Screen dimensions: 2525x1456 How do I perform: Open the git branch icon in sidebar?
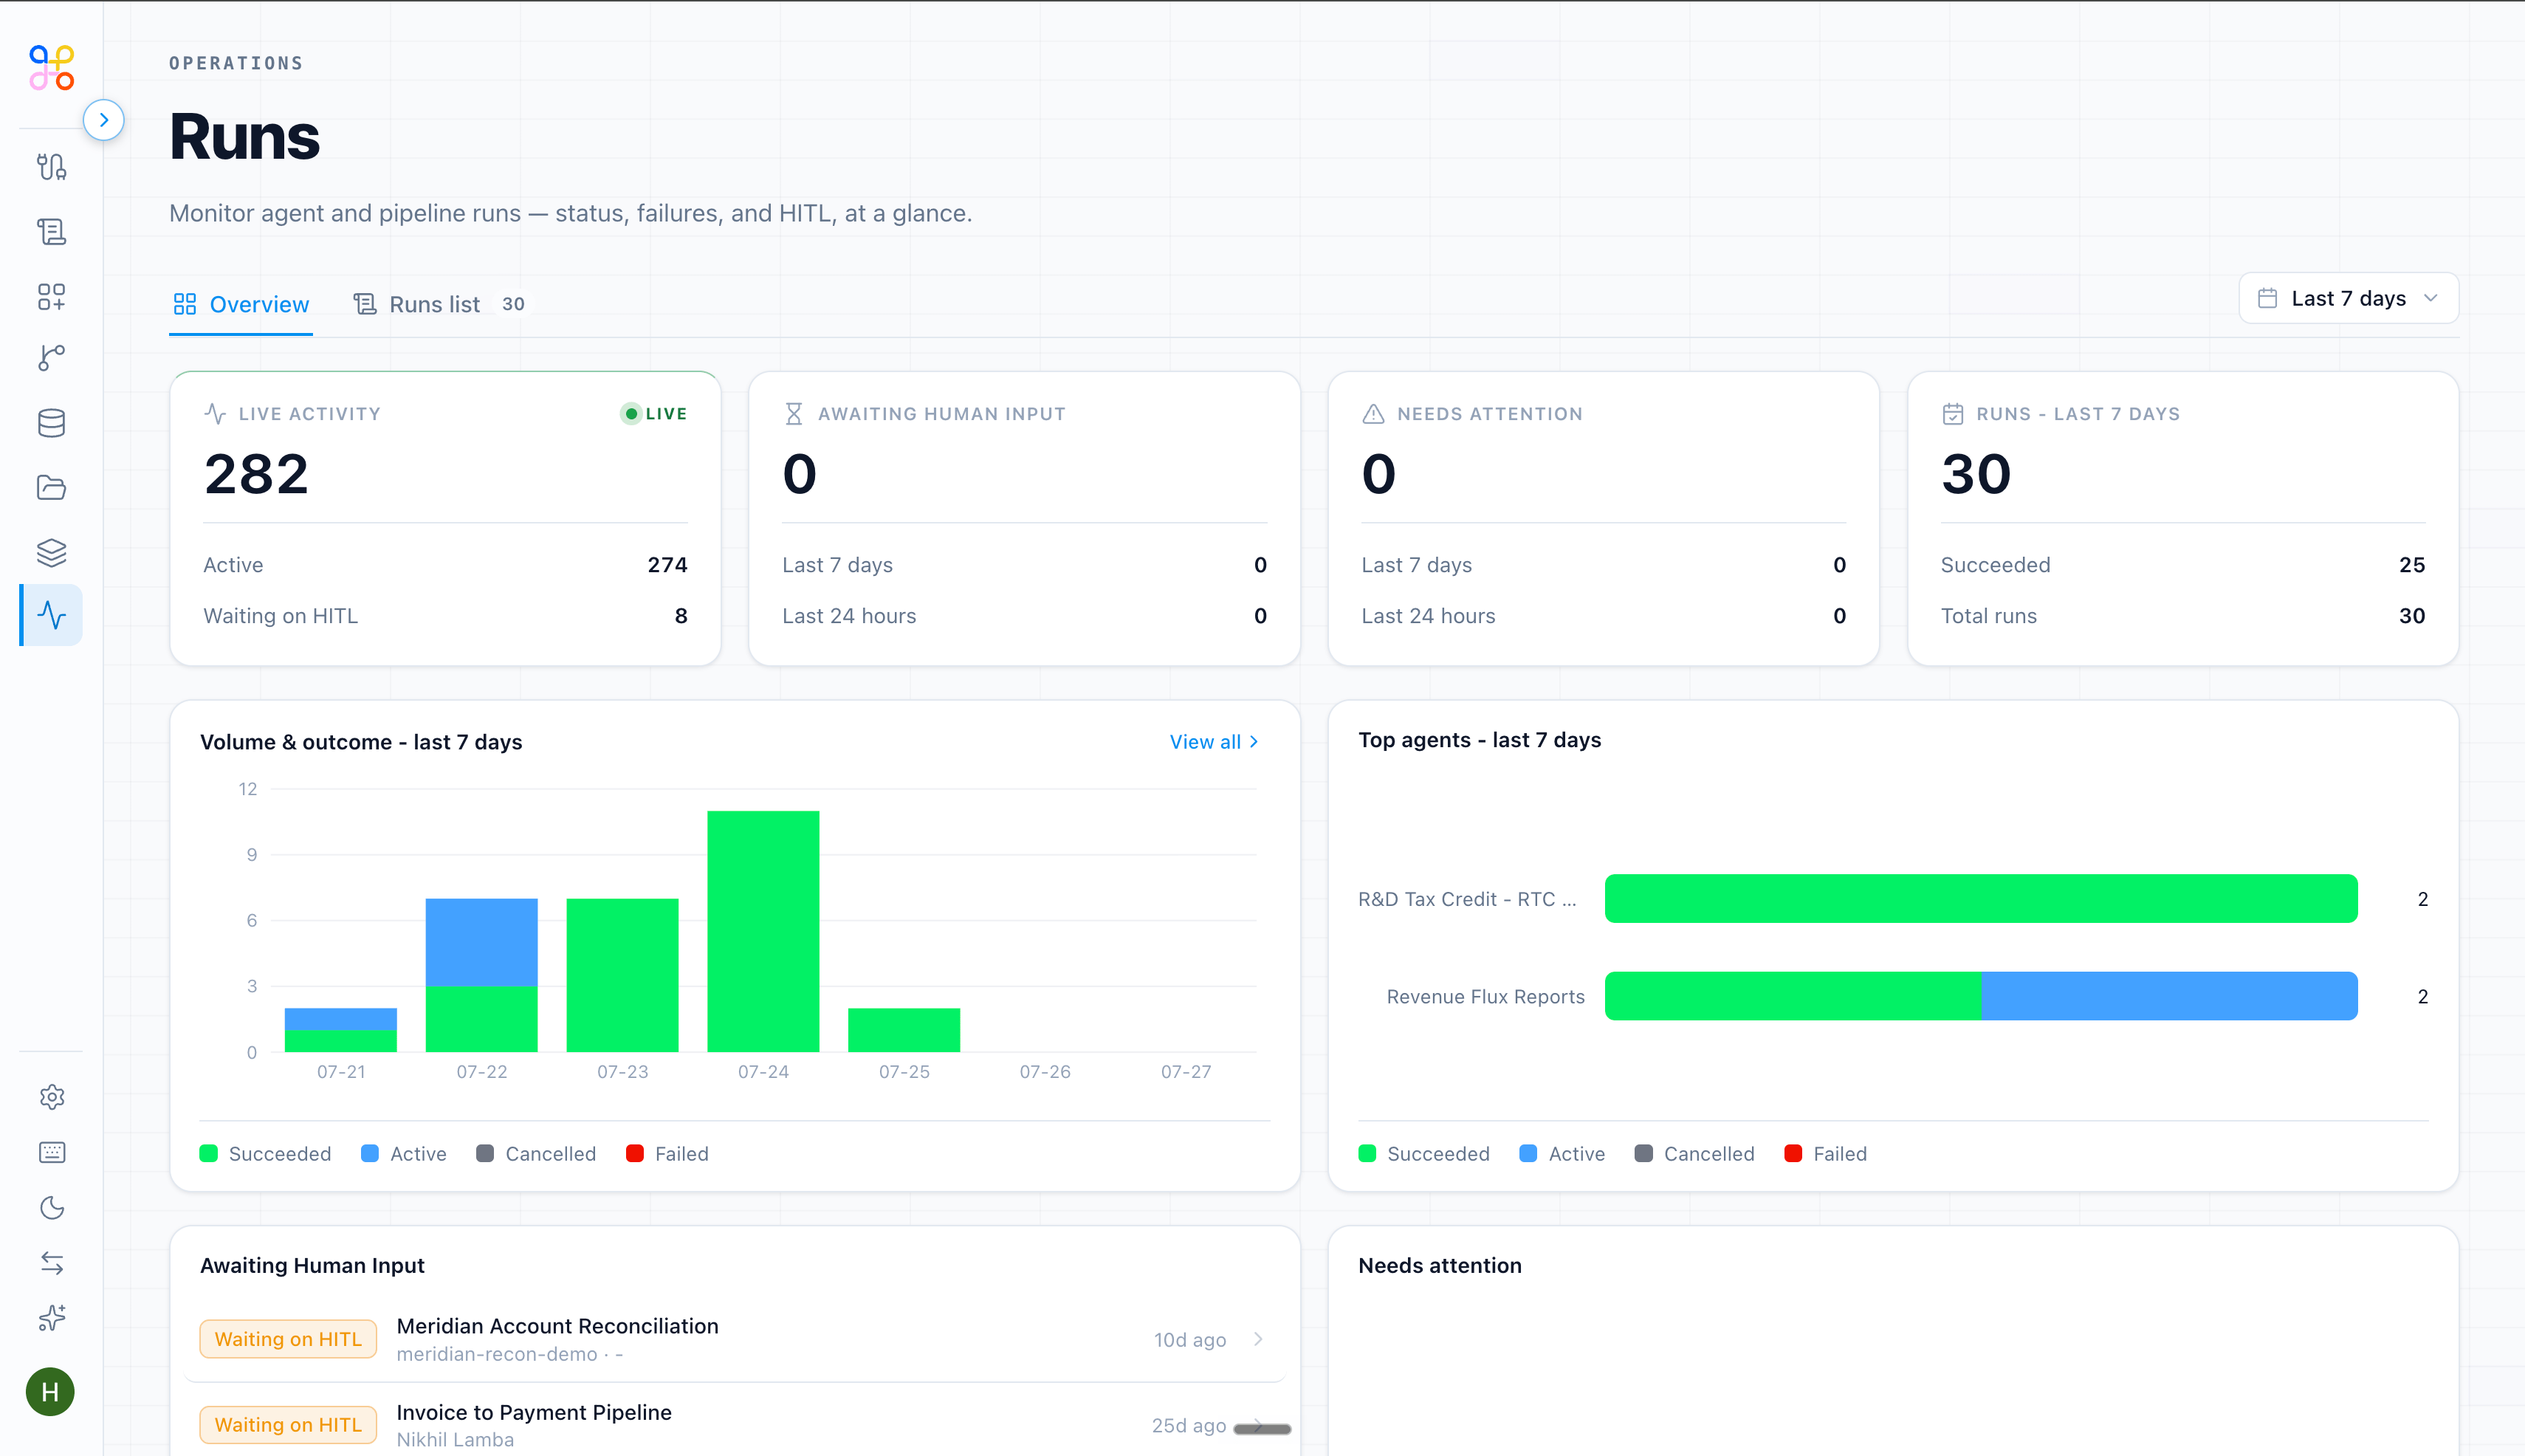(51, 358)
